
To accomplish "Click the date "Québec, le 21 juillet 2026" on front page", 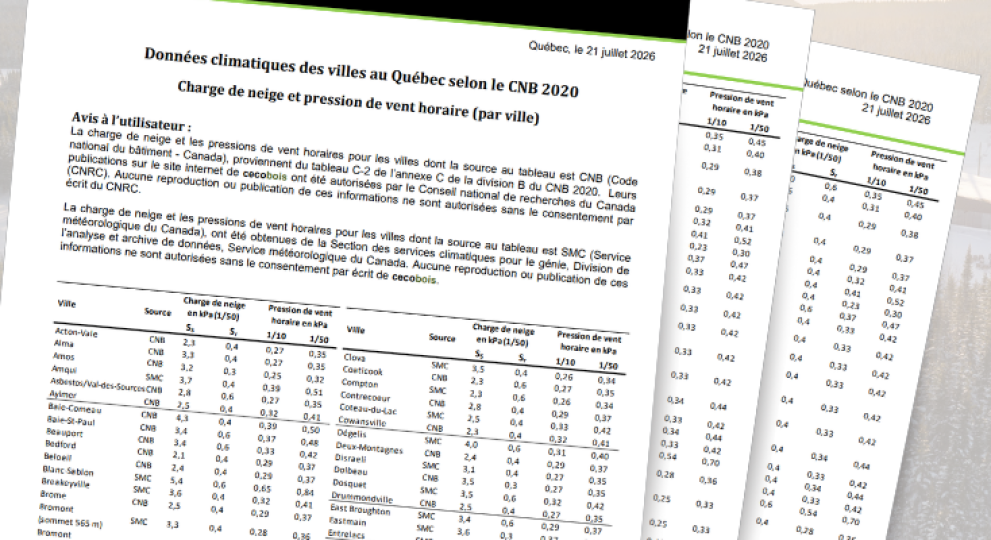I will coord(592,51).
